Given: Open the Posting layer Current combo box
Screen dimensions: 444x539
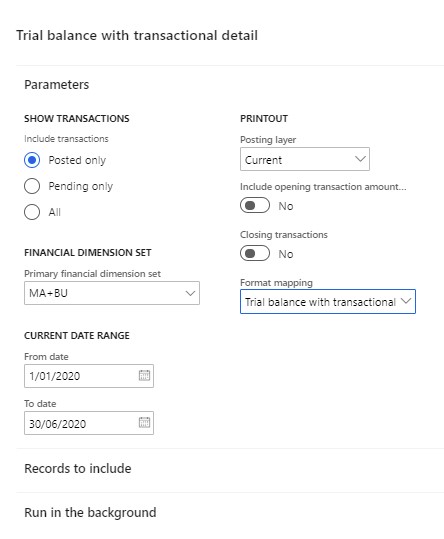Looking at the screenshot, I should point(305,159).
